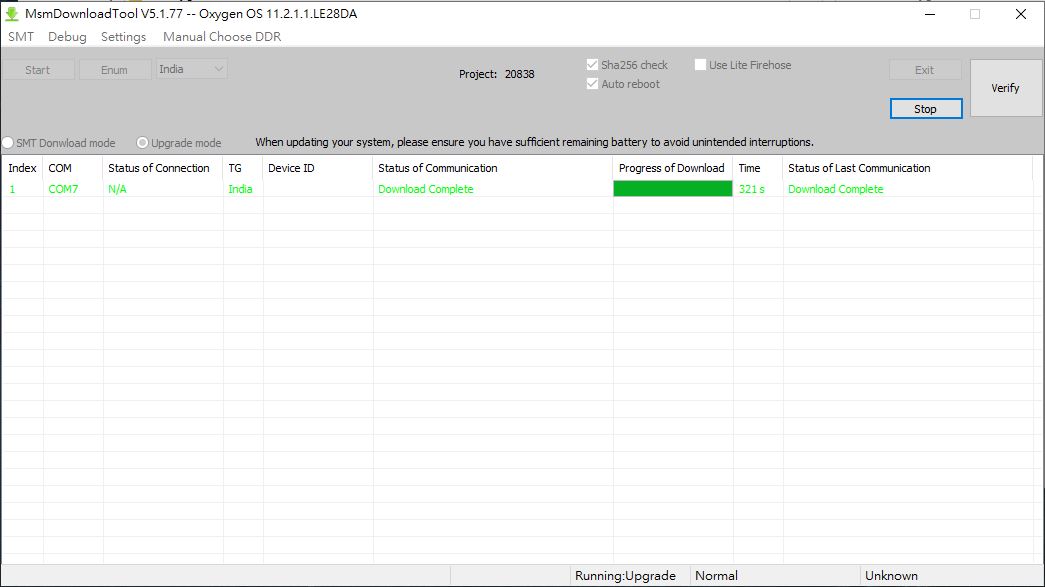Screen dimensions: 1045x587
Task: Click the green download progress bar
Action: point(672,189)
